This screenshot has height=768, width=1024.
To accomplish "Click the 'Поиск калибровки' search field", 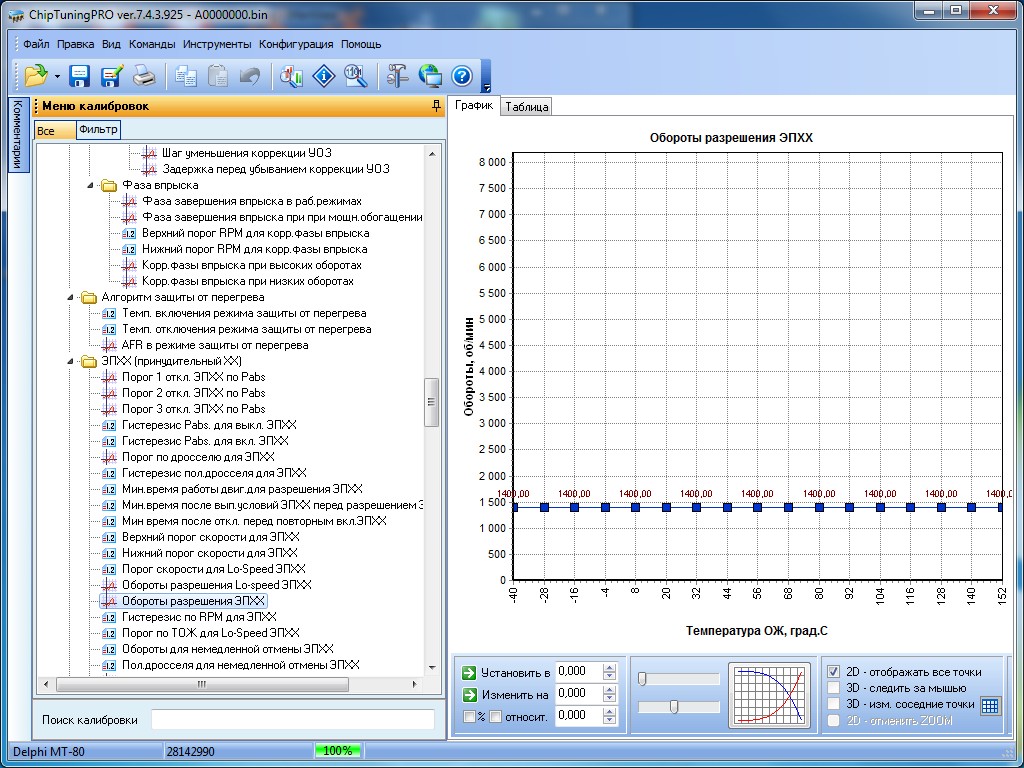I will [292, 720].
